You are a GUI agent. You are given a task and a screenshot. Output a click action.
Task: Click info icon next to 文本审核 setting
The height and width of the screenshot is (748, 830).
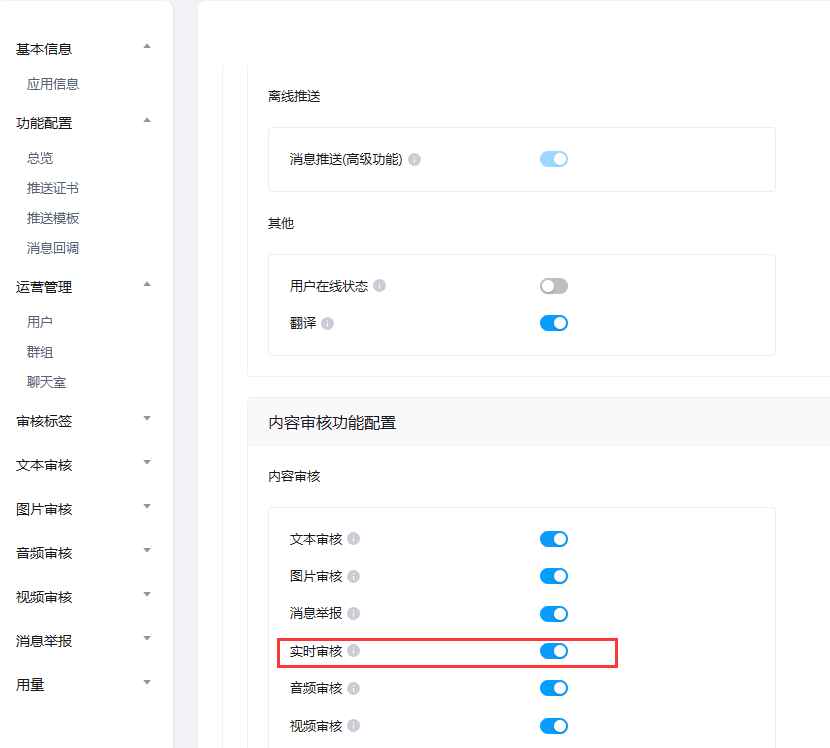(354, 539)
